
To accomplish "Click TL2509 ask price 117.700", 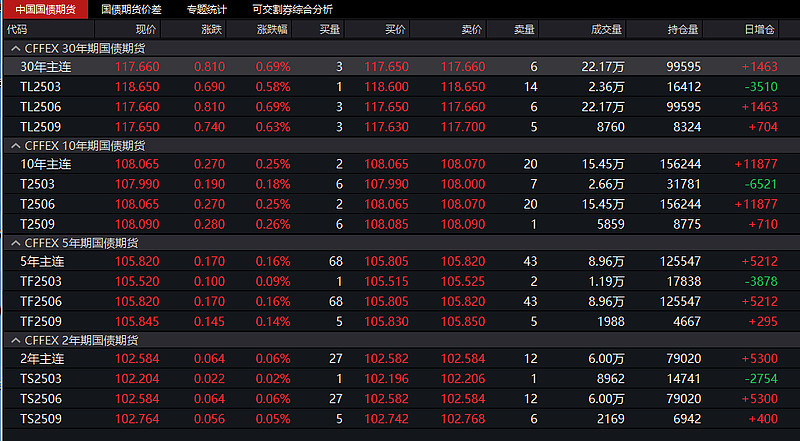I will 463,127.
